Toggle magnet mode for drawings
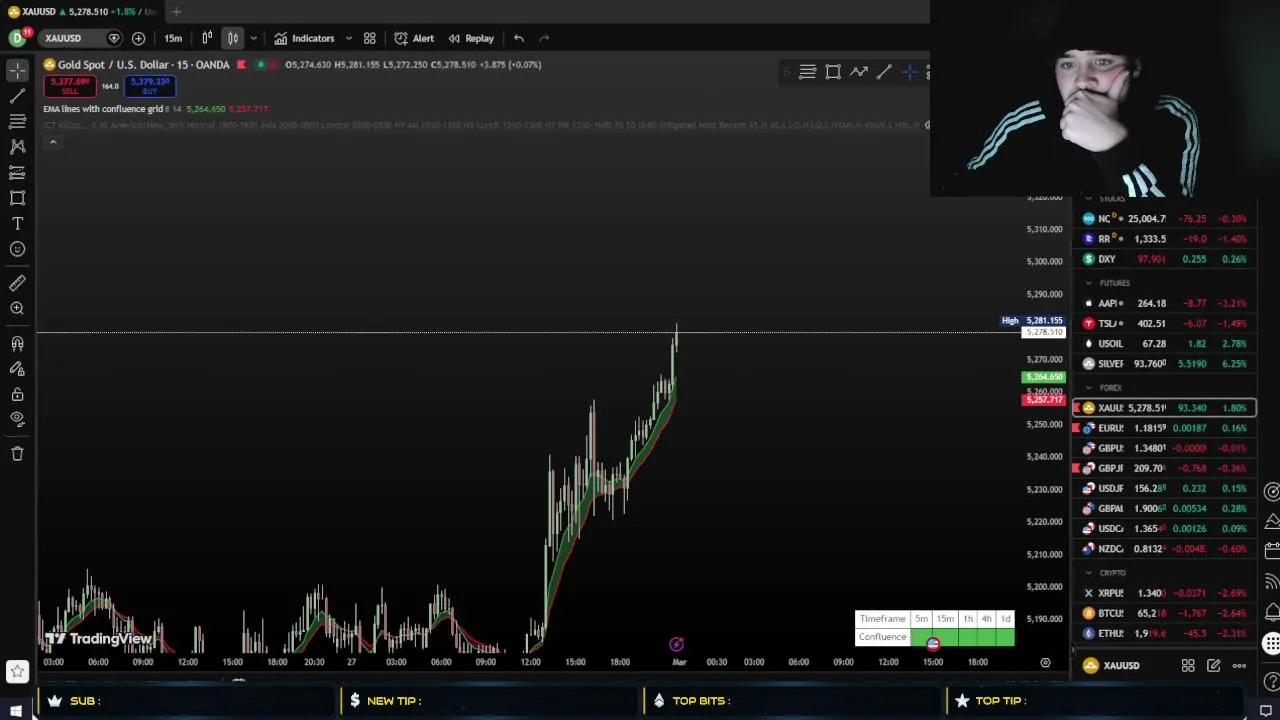The height and width of the screenshot is (720, 1280). click(17, 343)
